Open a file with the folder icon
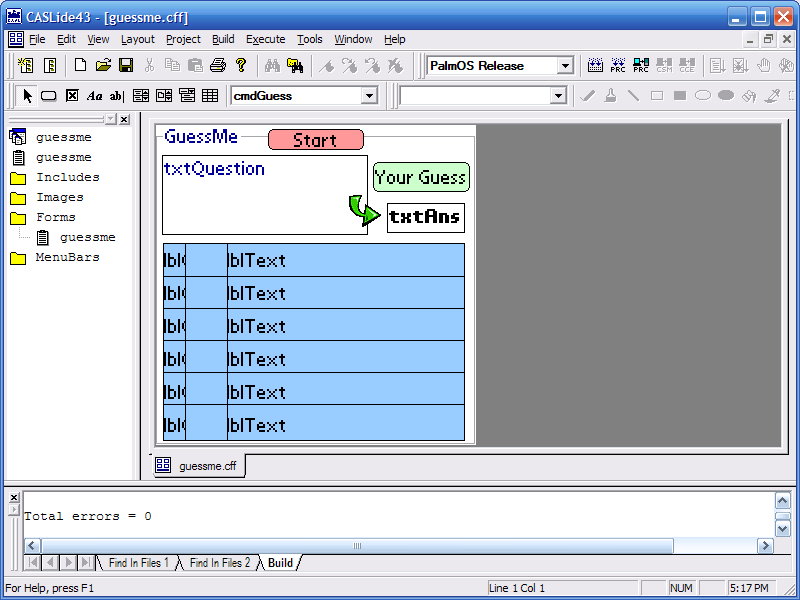Viewport: 800px width, 600px height. pyautogui.click(x=103, y=66)
